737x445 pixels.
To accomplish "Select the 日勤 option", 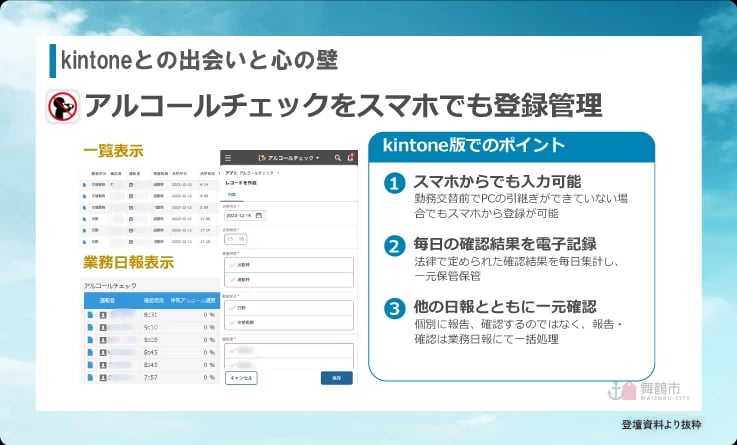I will click(242, 308).
